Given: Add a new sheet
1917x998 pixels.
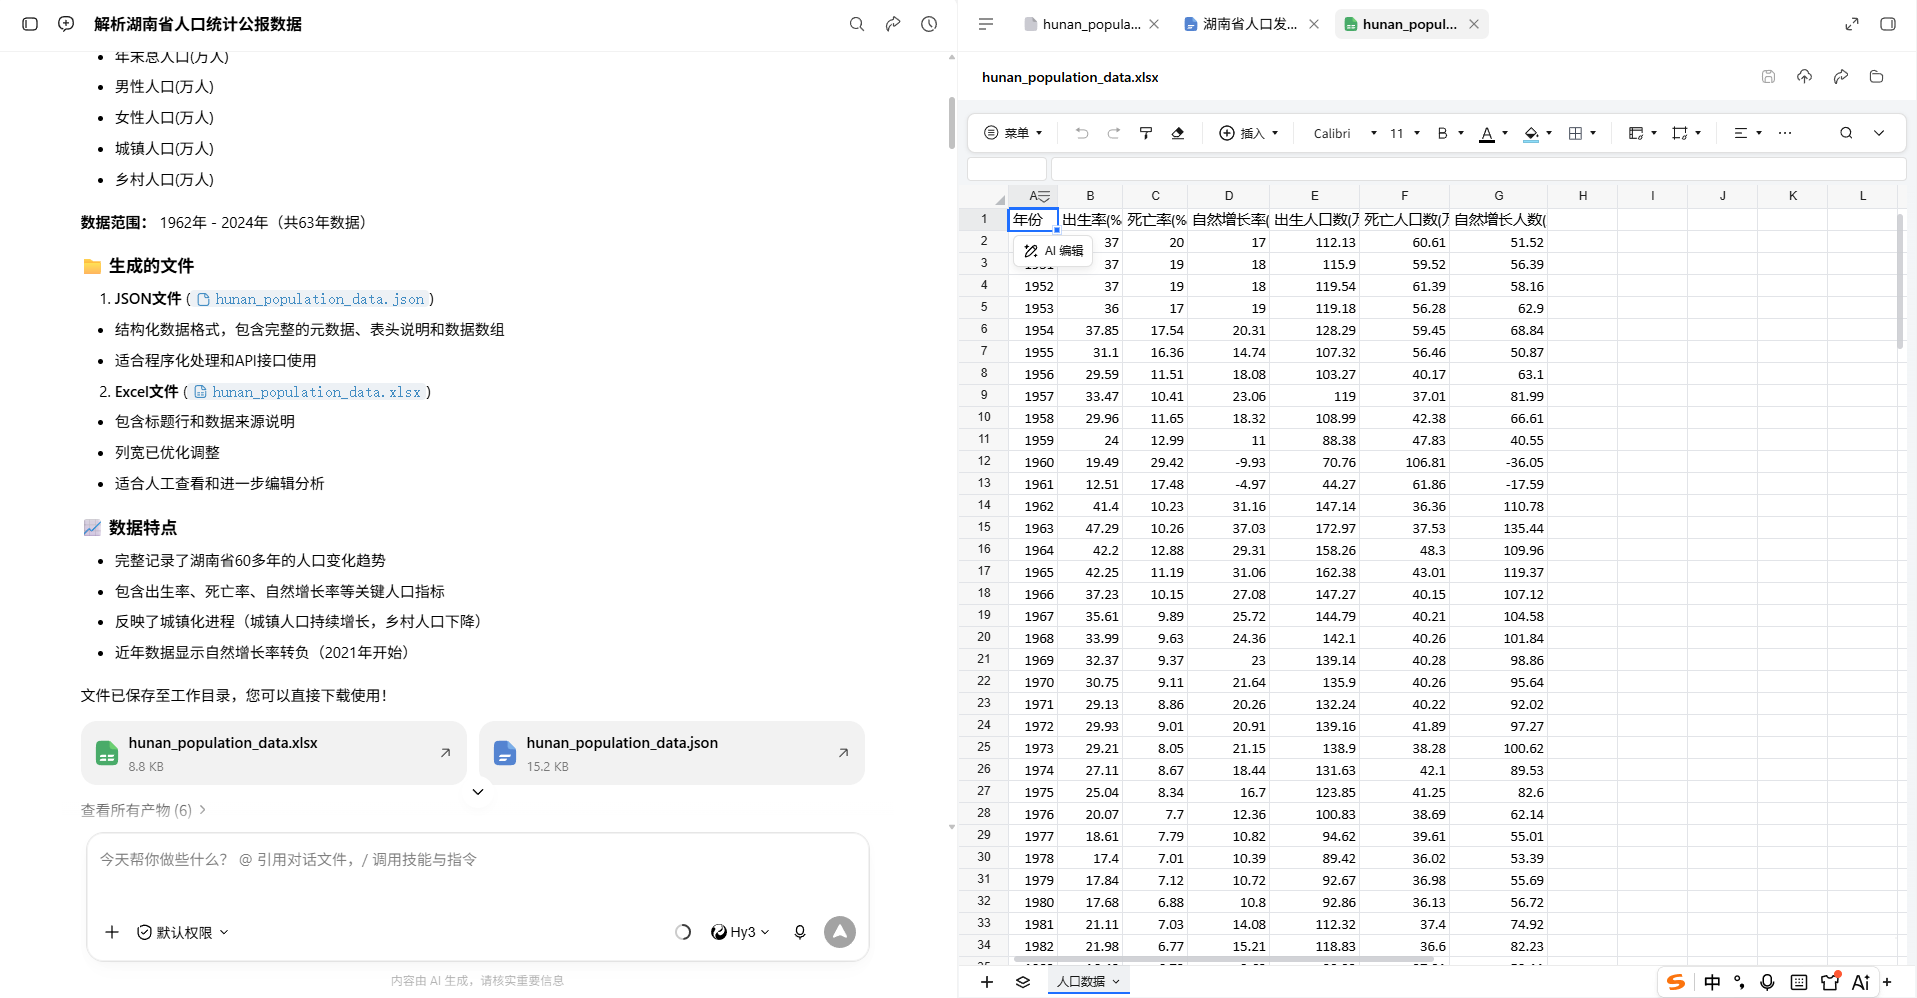Looking at the screenshot, I should click(987, 982).
